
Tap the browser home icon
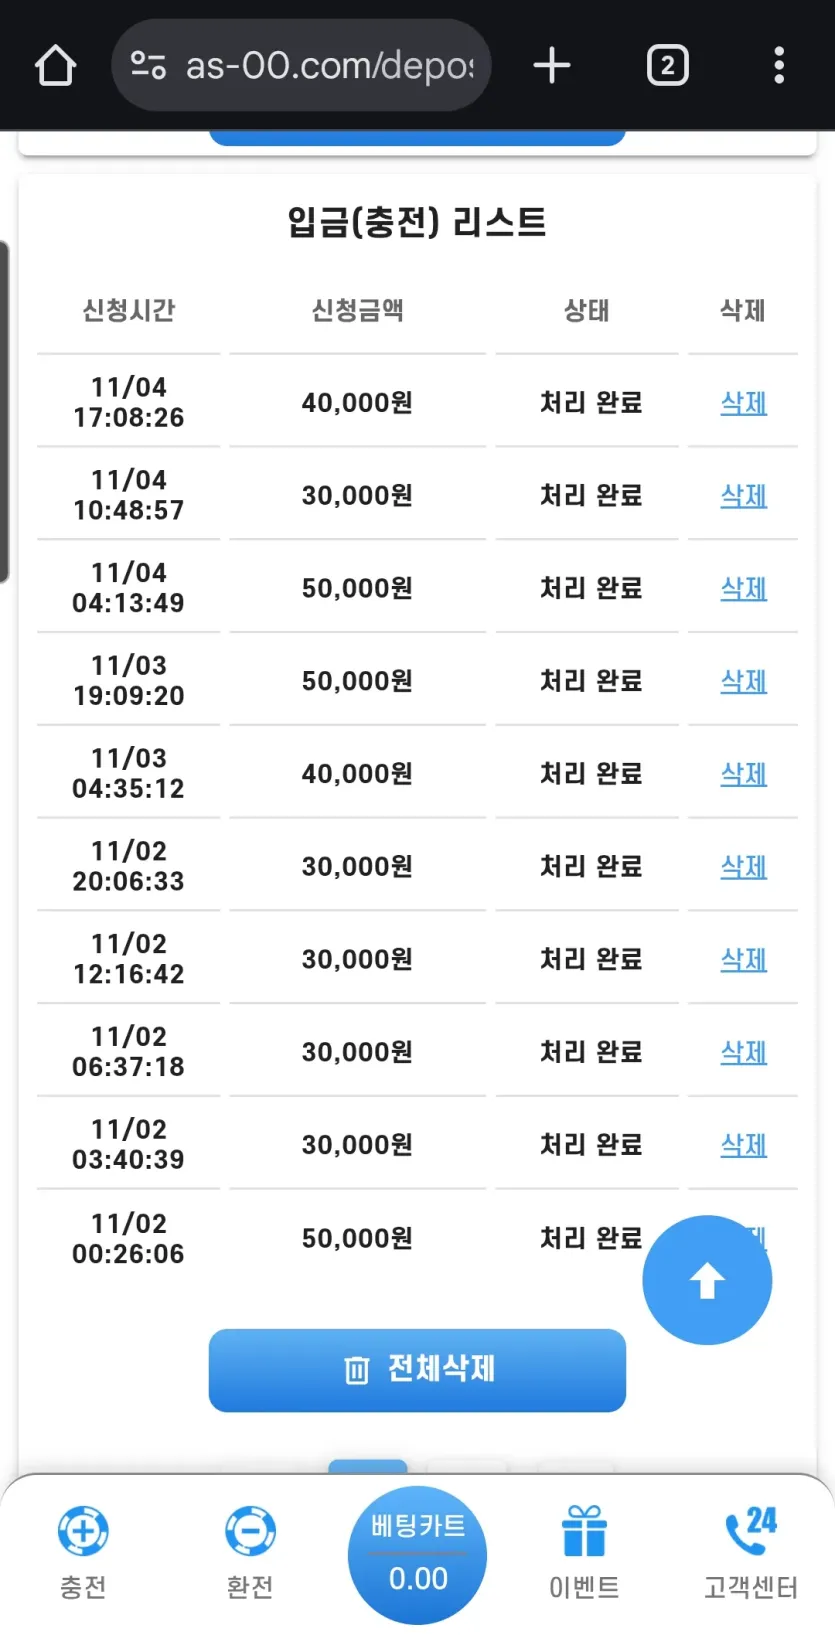click(x=55, y=66)
